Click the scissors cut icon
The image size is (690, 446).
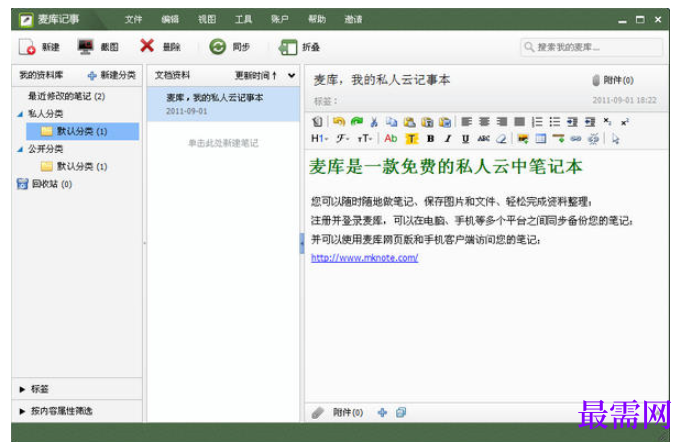[374, 122]
